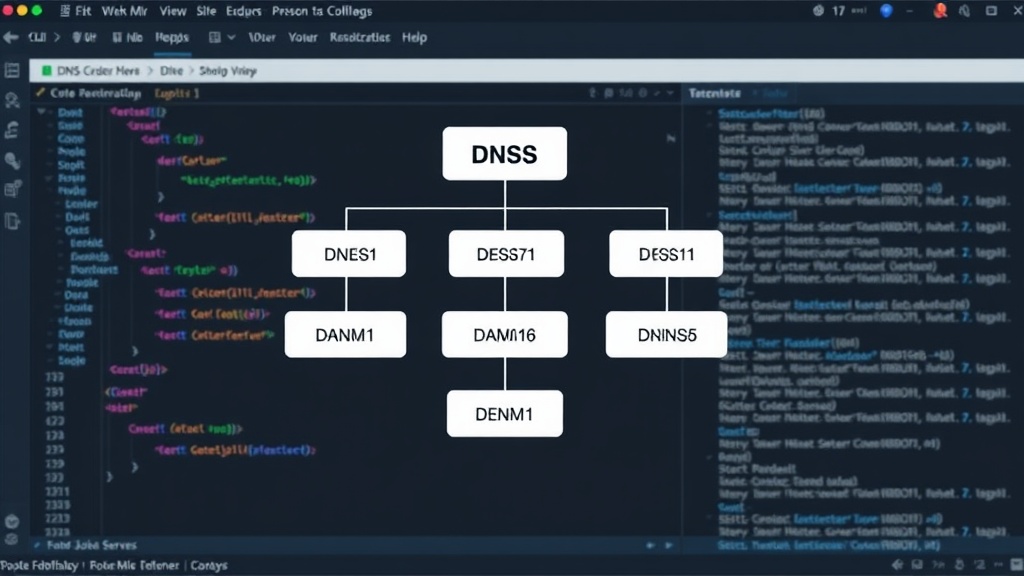Collapse the Dent tree node arrow
Viewport: 1024px width, 576px height.
pyautogui.click(x=42, y=112)
